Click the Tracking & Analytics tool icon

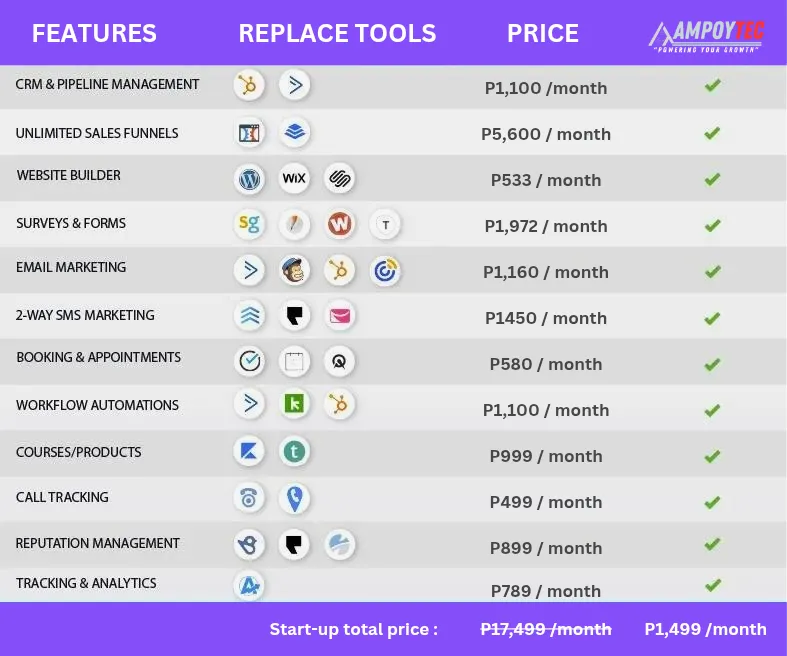(249, 585)
